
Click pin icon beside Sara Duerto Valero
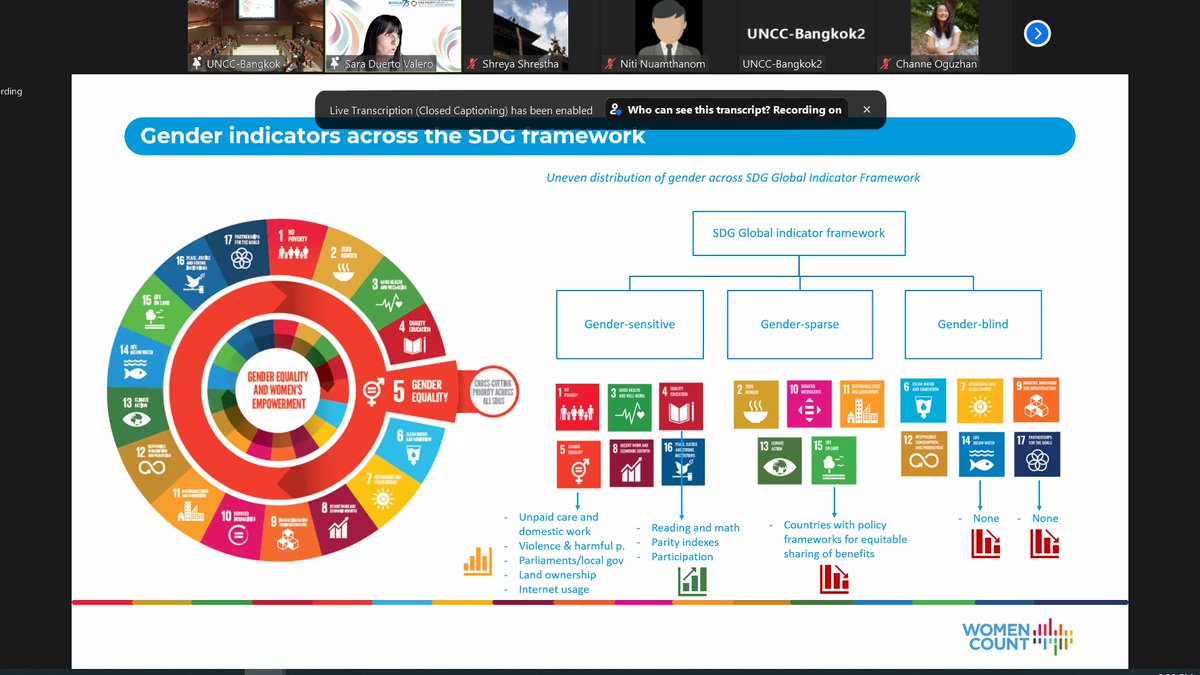[x=335, y=64]
